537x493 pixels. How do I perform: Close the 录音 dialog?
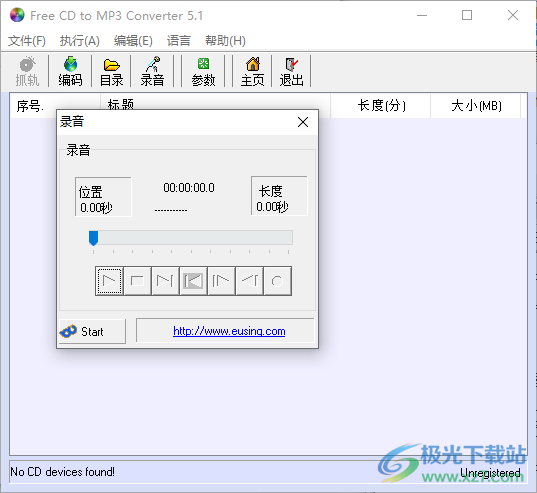coord(303,122)
